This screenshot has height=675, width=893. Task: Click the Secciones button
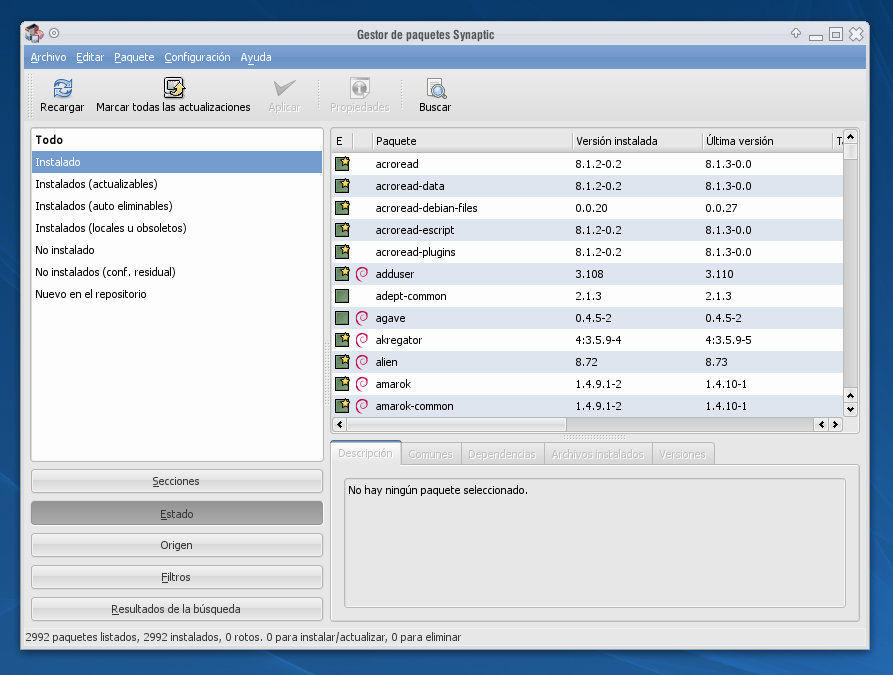[177, 481]
